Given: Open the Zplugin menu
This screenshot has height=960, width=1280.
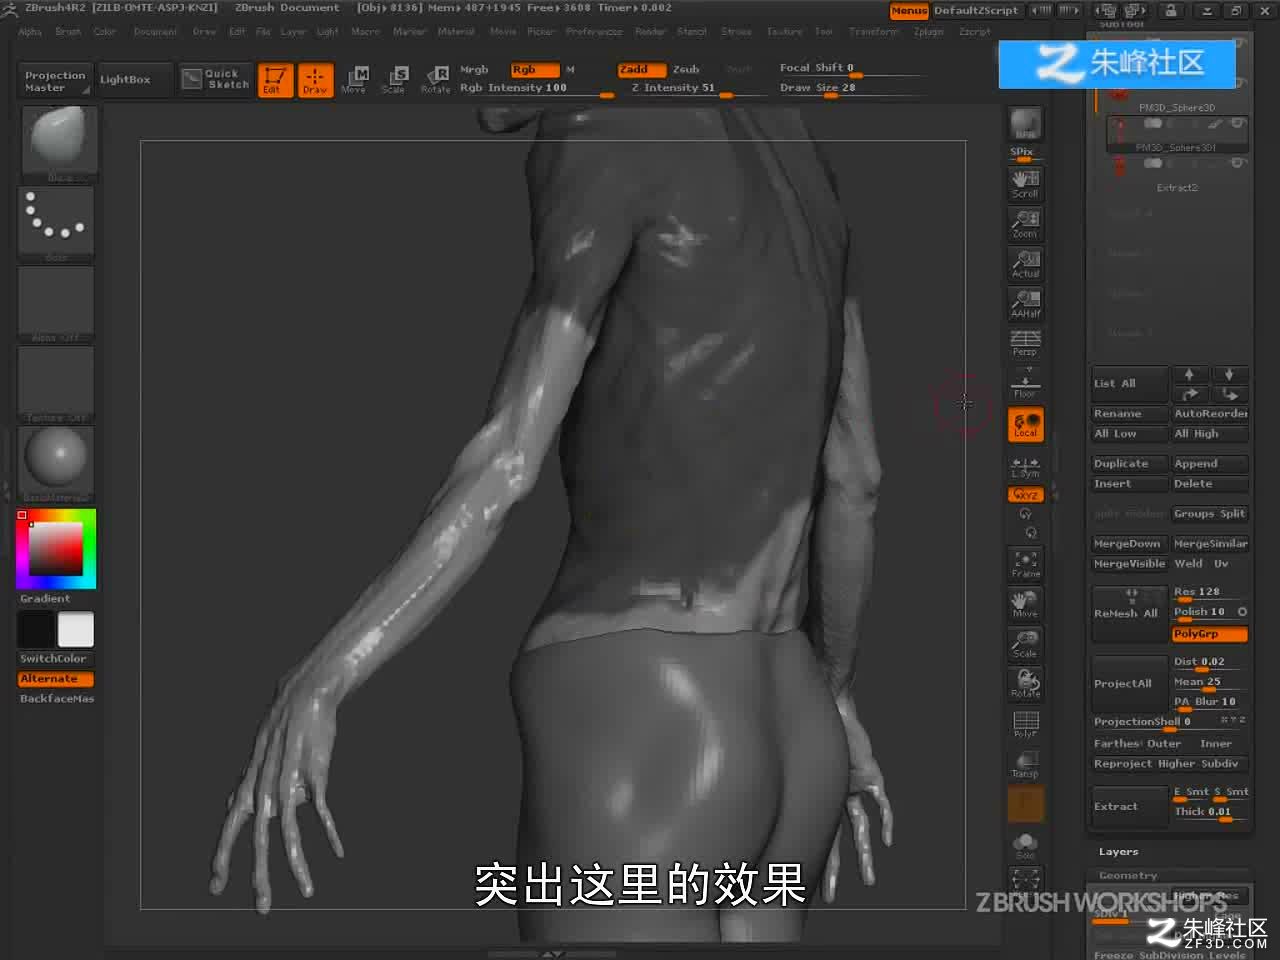Looking at the screenshot, I should [x=929, y=32].
